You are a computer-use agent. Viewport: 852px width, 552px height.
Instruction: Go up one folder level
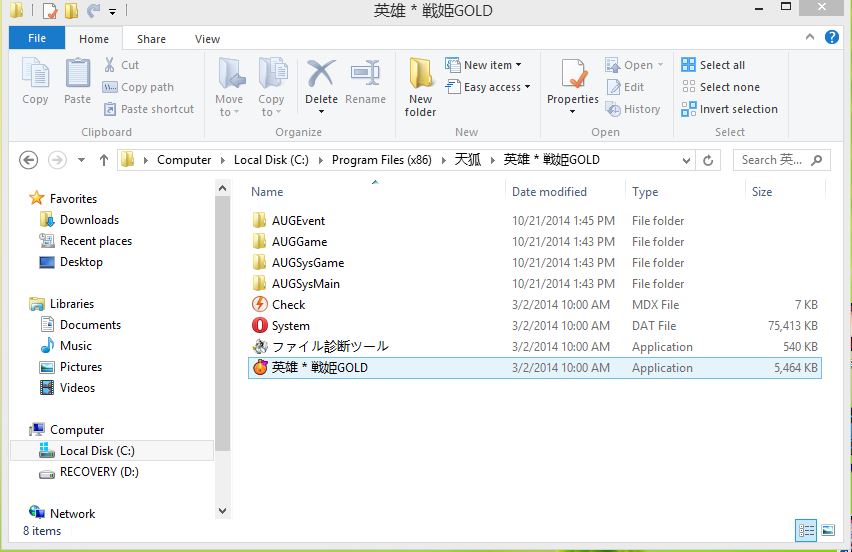[x=104, y=160]
